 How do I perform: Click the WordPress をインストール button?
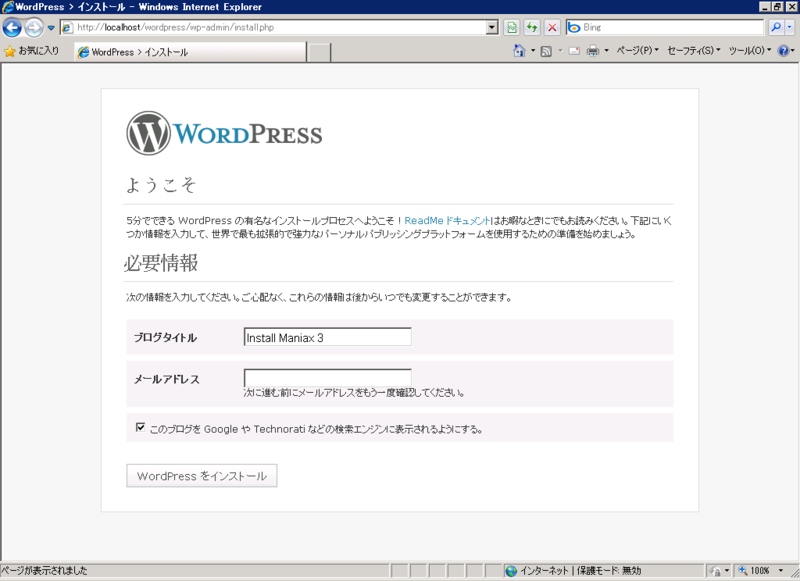coord(202,476)
